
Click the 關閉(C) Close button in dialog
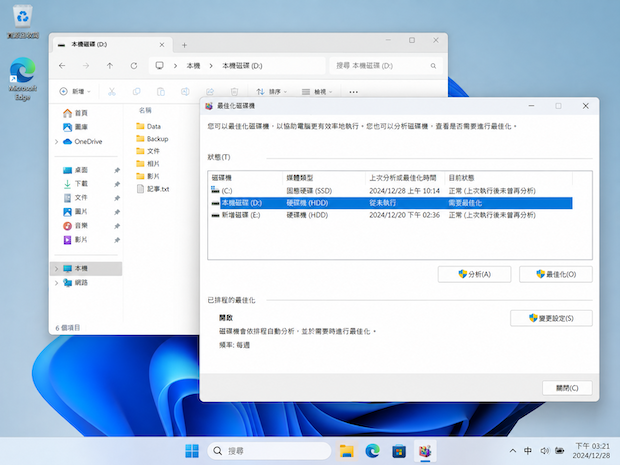pyautogui.click(x=567, y=388)
